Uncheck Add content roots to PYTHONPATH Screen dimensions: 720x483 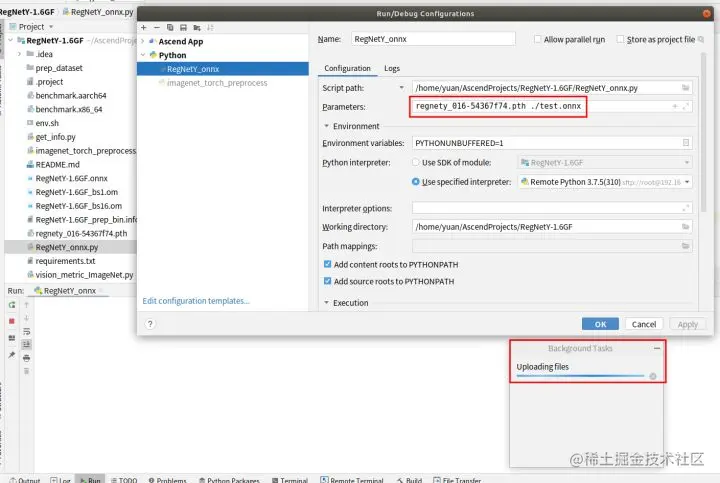(327, 264)
